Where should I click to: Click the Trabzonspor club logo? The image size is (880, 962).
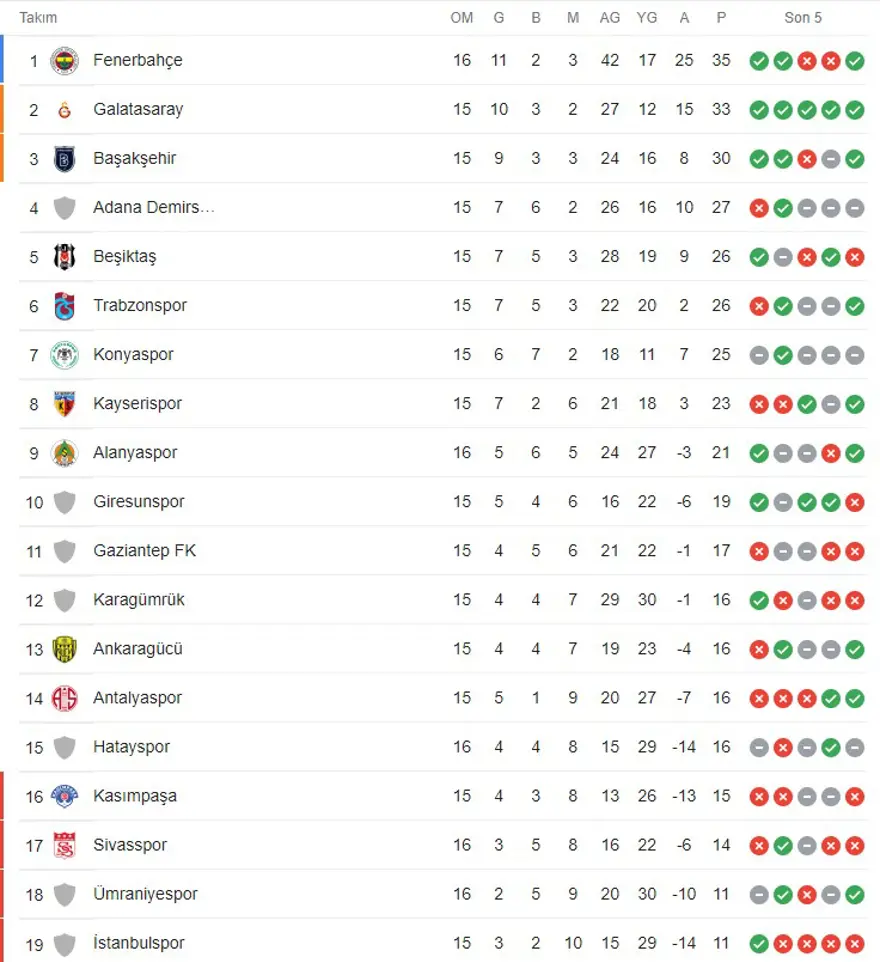point(65,305)
